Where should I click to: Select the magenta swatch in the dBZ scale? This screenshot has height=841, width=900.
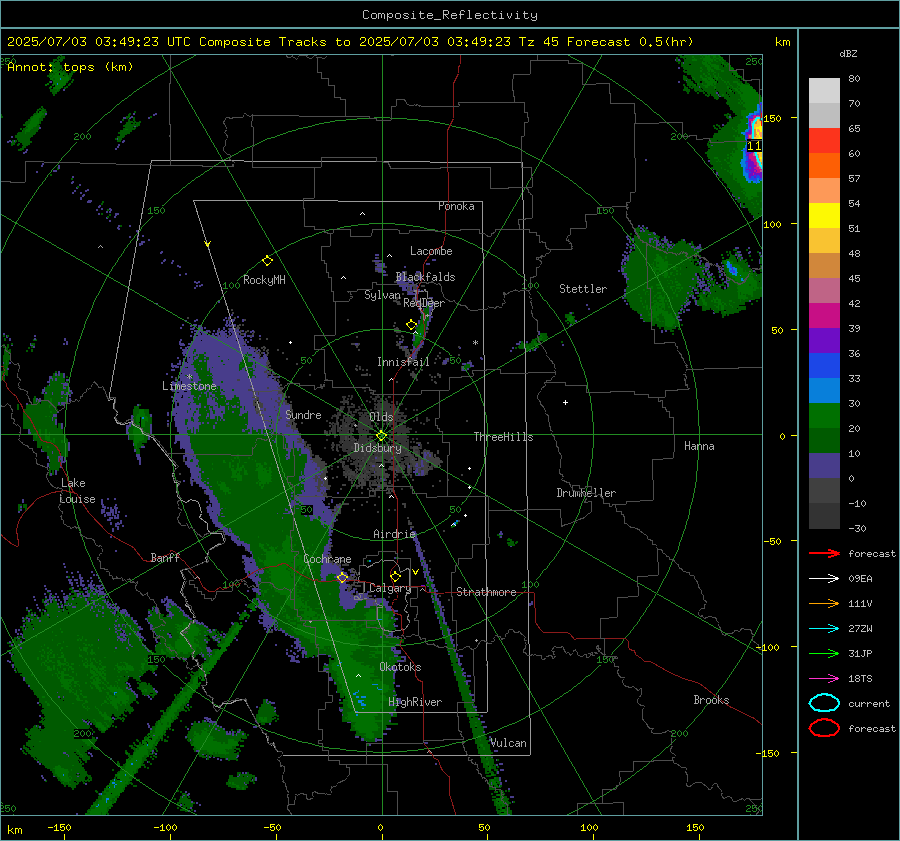(824, 315)
